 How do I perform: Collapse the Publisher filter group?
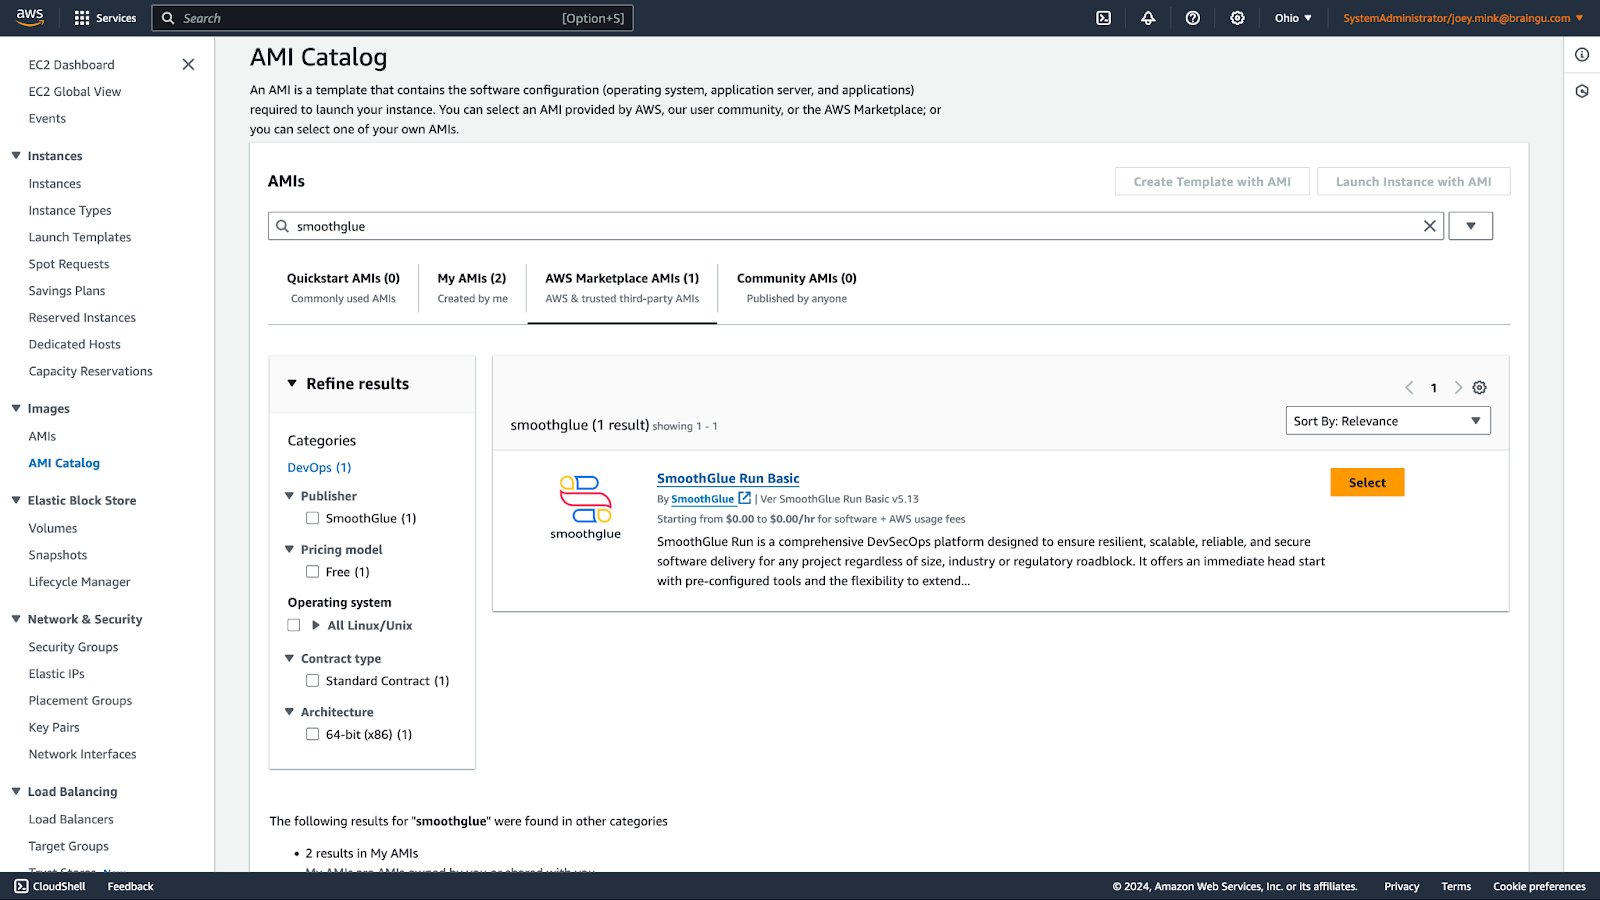coord(289,496)
